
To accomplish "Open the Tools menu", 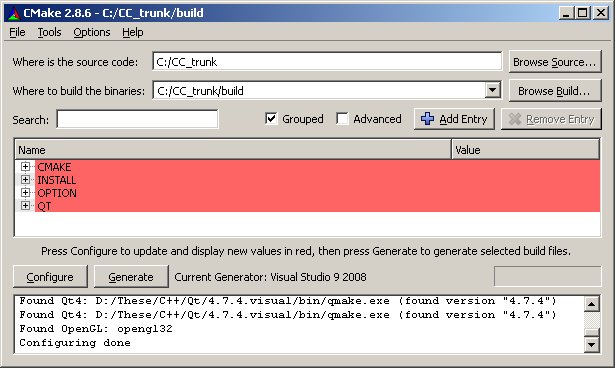I will (x=49, y=32).
